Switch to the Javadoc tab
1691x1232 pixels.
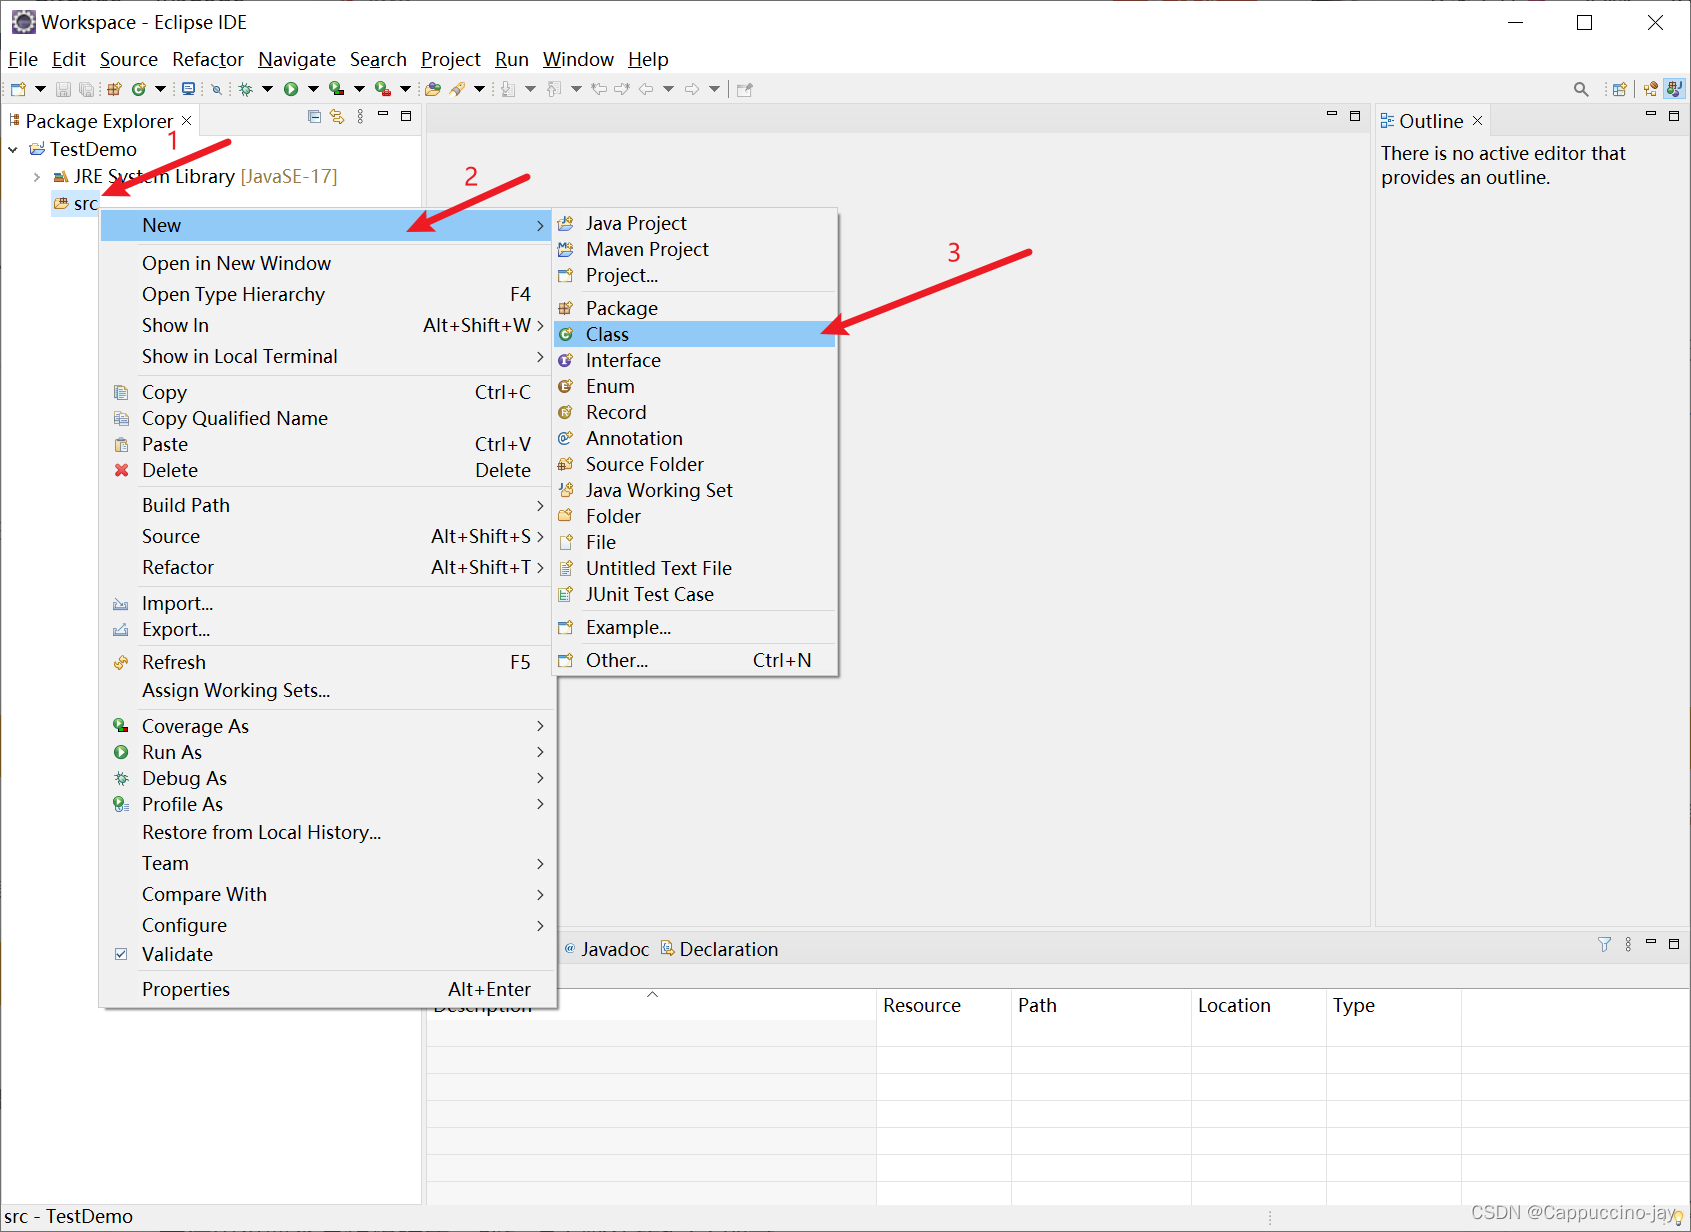606,949
